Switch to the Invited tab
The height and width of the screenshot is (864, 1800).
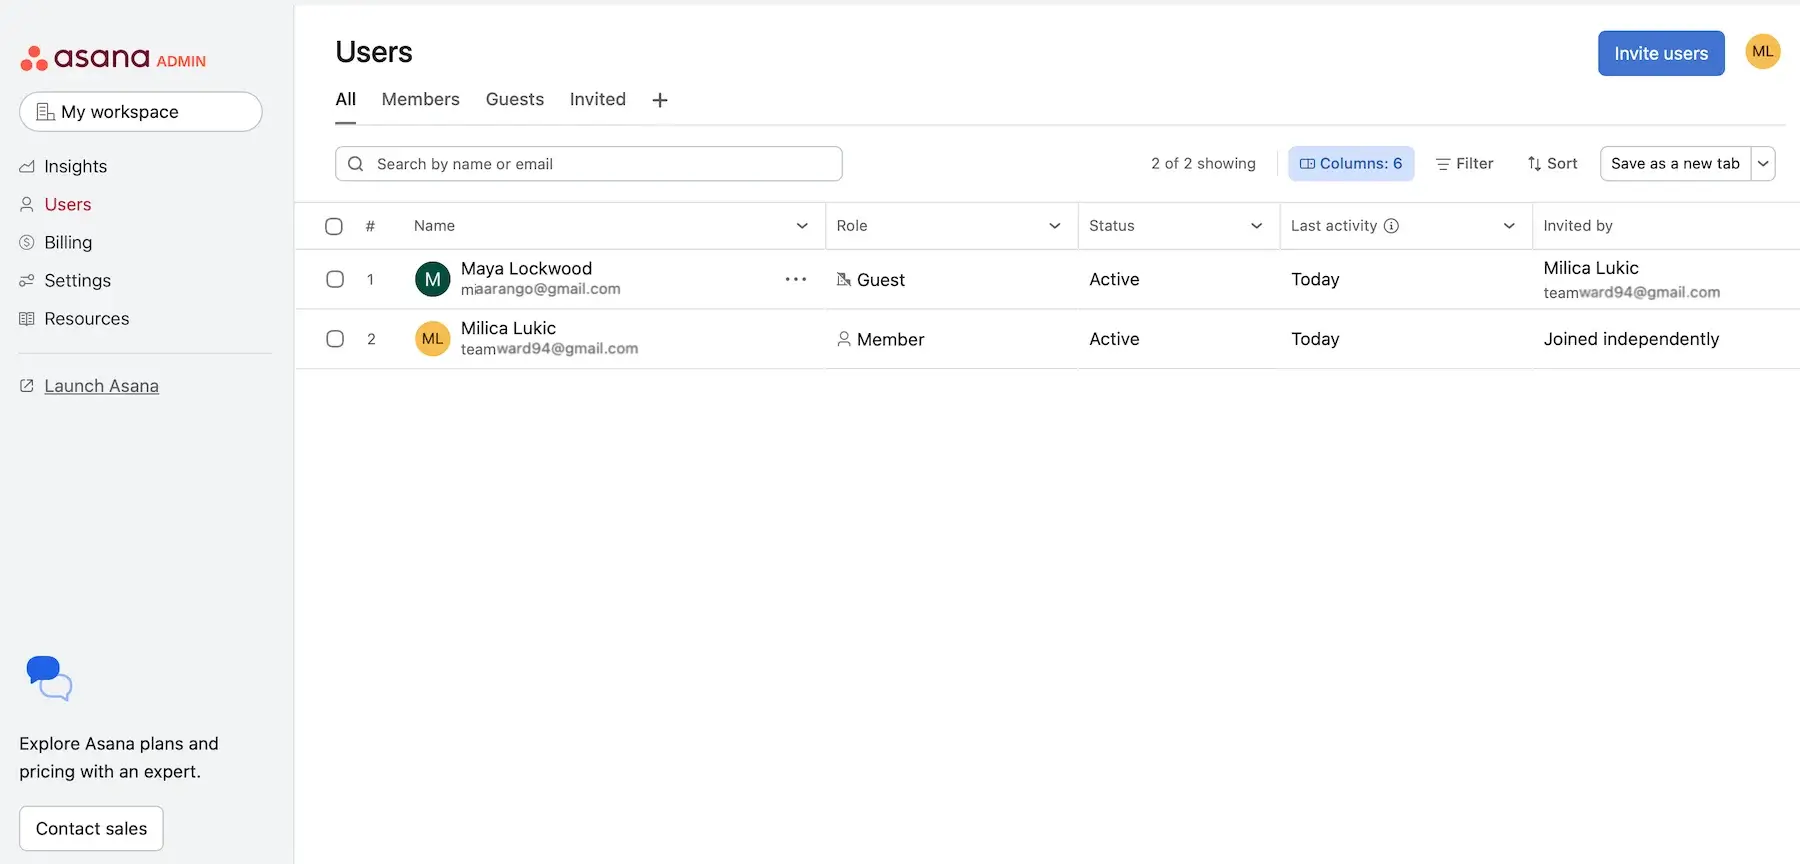598,100
